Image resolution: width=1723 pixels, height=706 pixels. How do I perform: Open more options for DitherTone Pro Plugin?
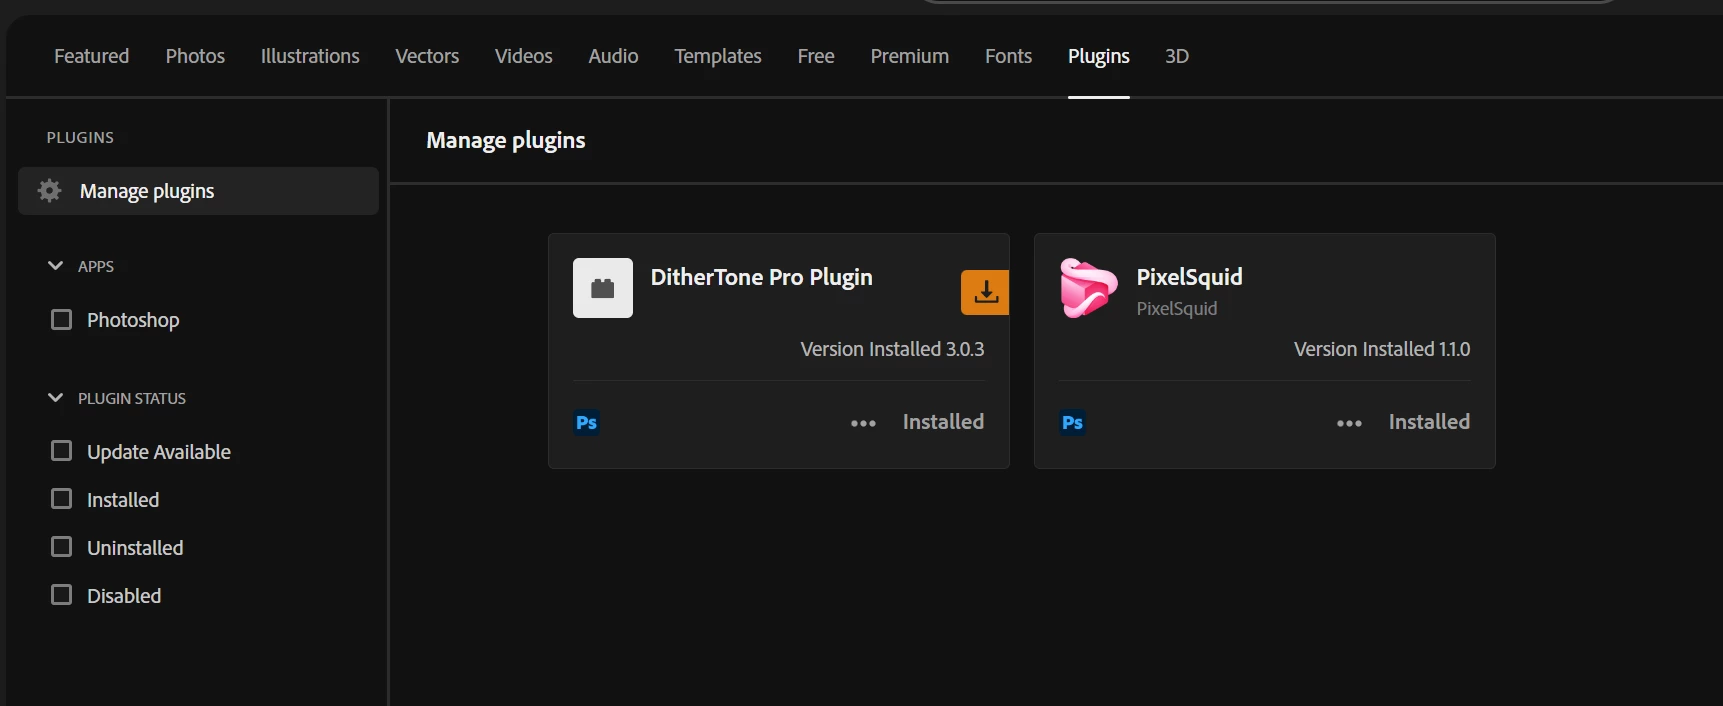(x=863, y=423)
